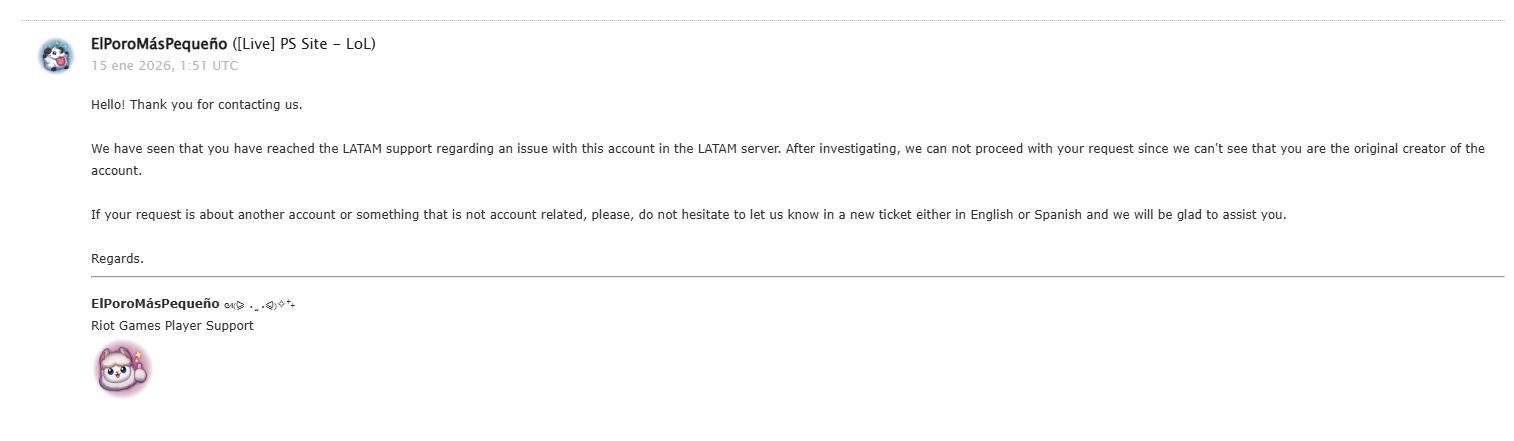Click the horizontal divider above the signature
The image size is (1514, 441).
[x=797, y=276]
